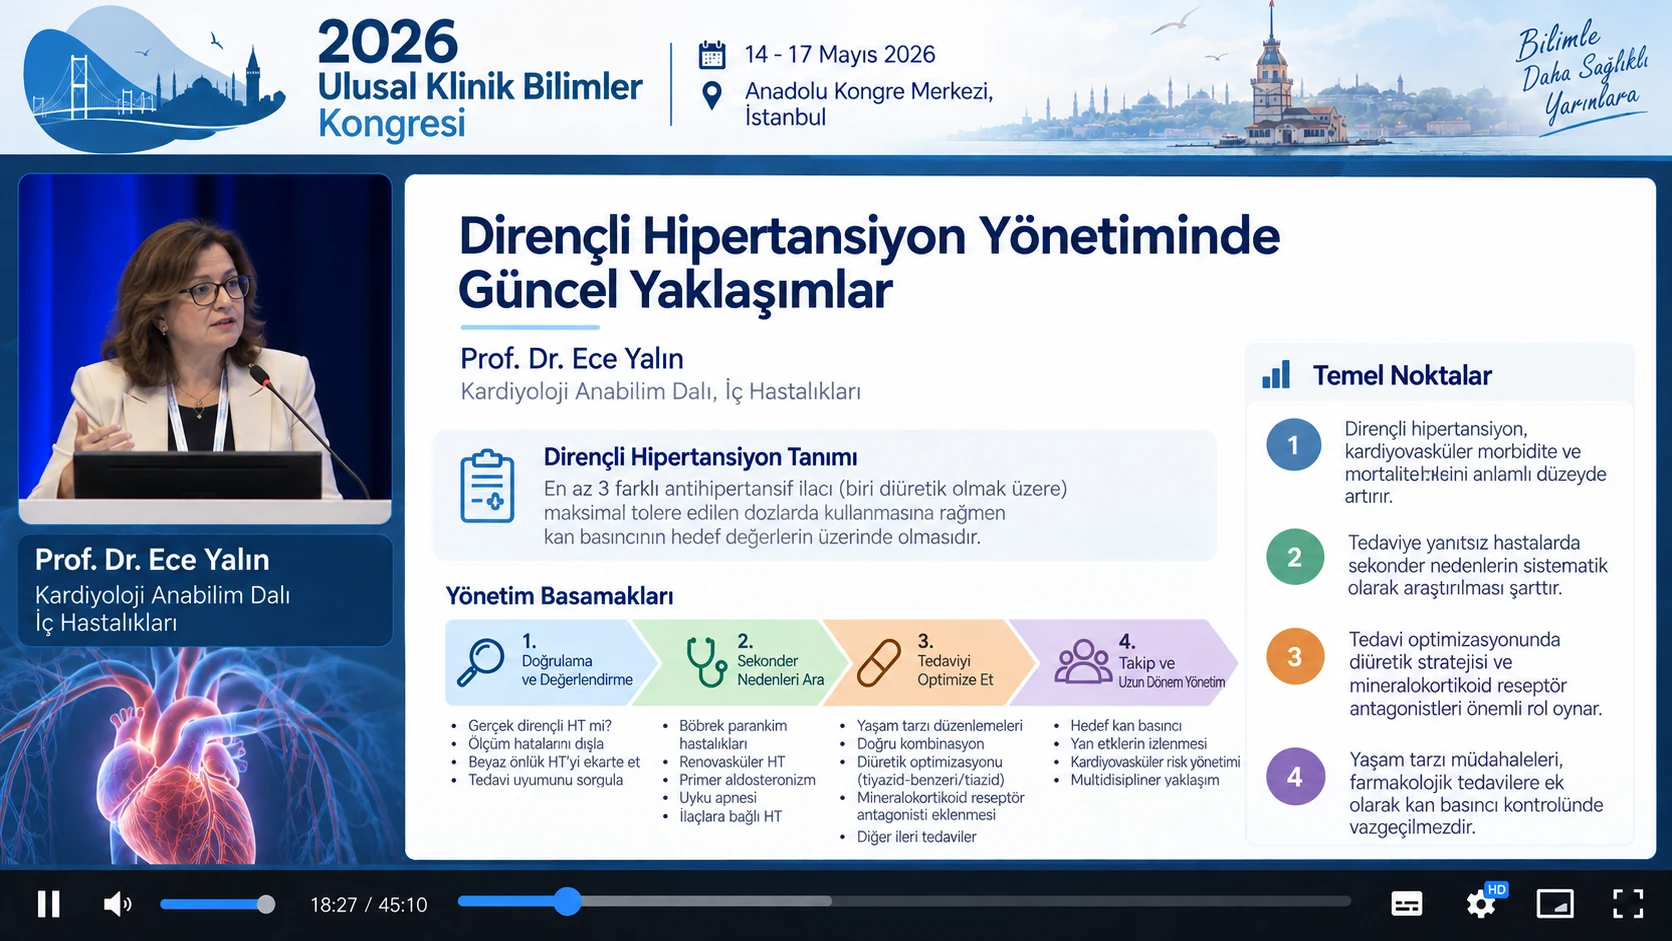Open the HD settings gear menu

(x=1483, y=902)
